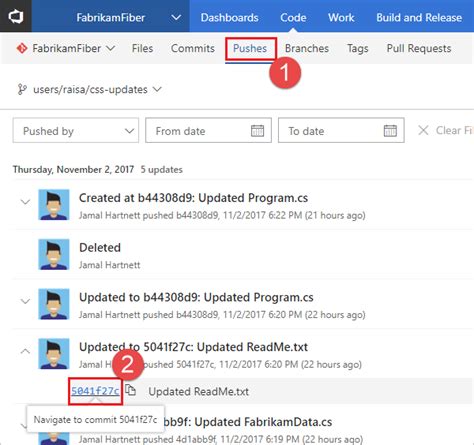Expand the FabrikamFiber repository selector

(x=111, y=48)
